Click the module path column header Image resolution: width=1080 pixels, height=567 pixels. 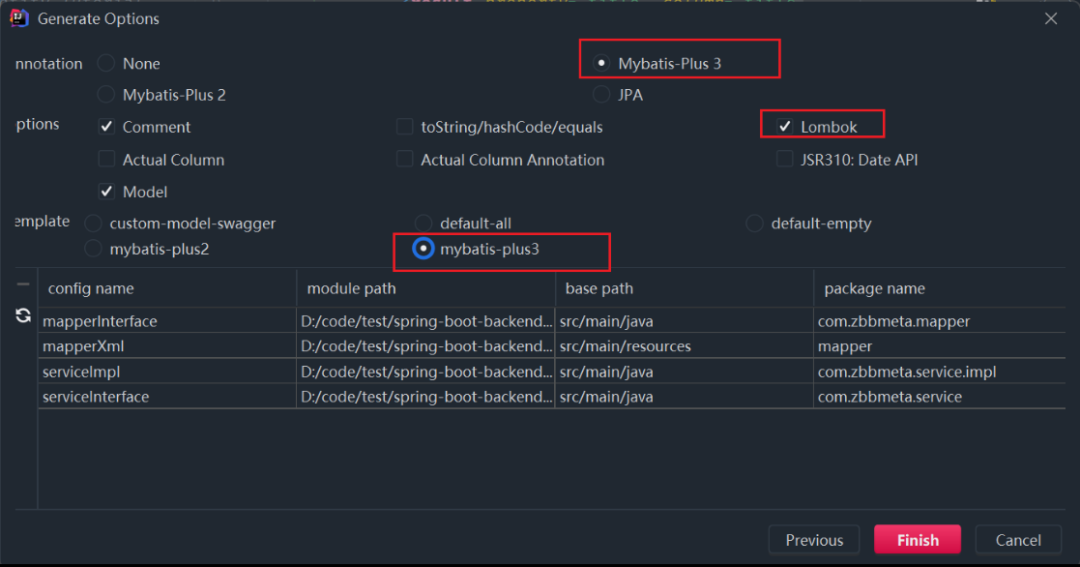coord(426,288)
